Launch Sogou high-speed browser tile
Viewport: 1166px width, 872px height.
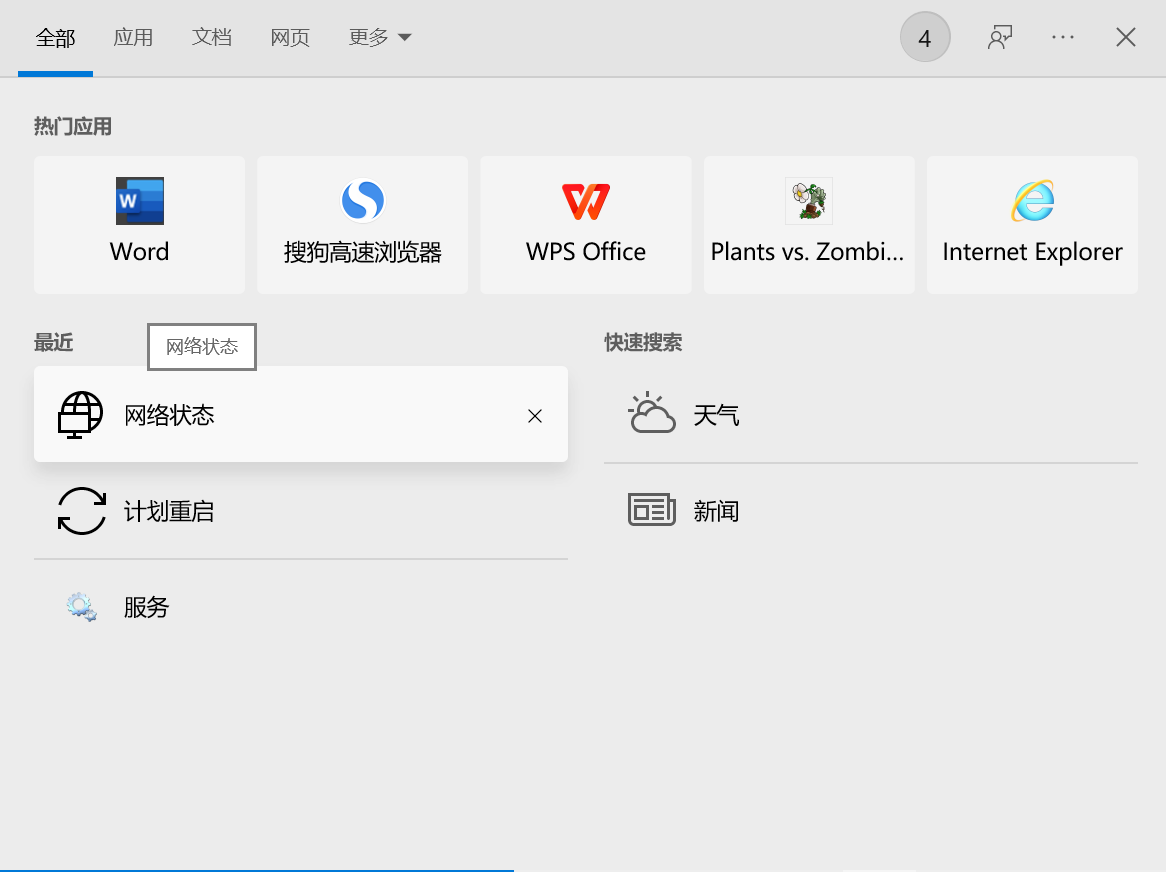pos(362,225)
